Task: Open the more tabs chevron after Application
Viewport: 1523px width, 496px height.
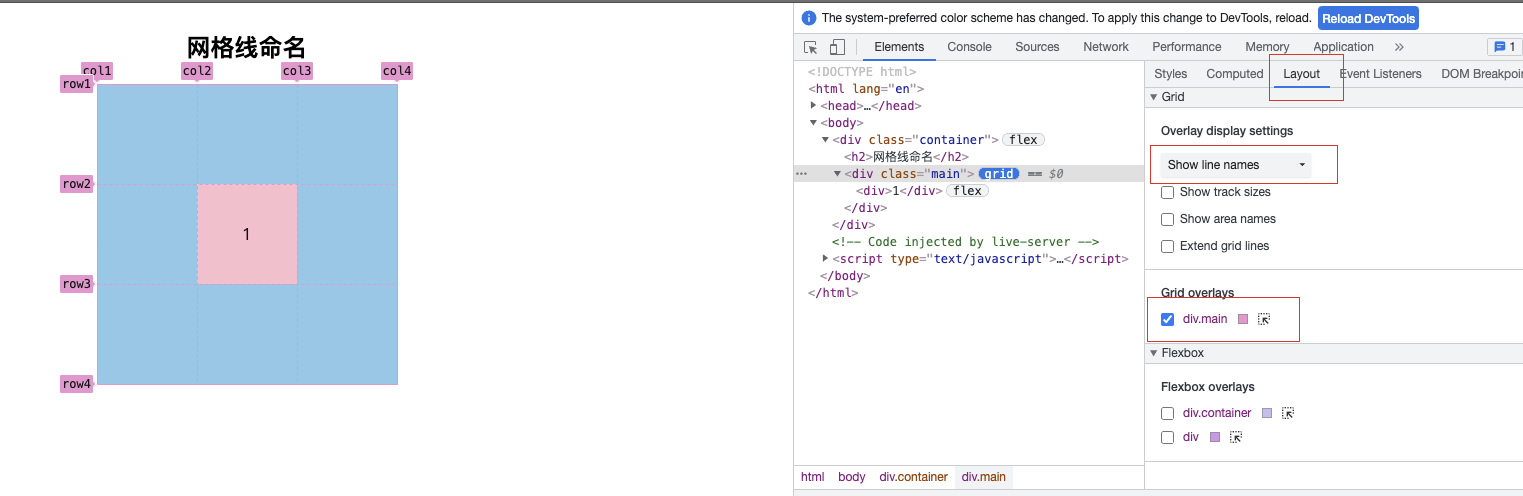Action: (1399, 47)
